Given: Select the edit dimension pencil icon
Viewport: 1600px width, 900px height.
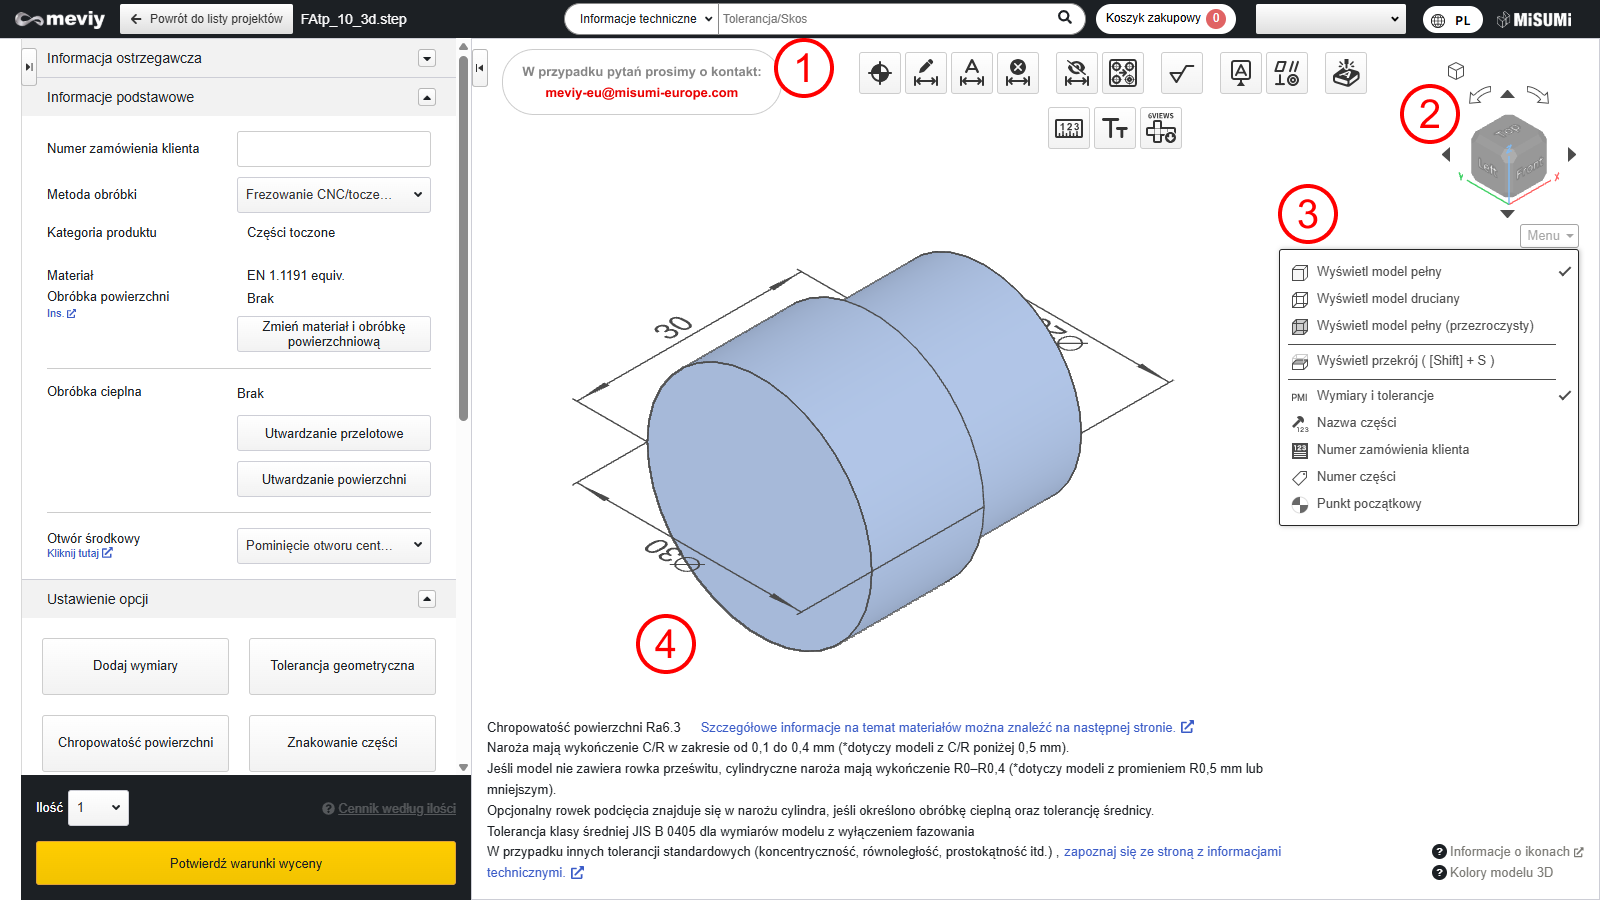Looking at the screenshot, I should click(x=926, y=73).
